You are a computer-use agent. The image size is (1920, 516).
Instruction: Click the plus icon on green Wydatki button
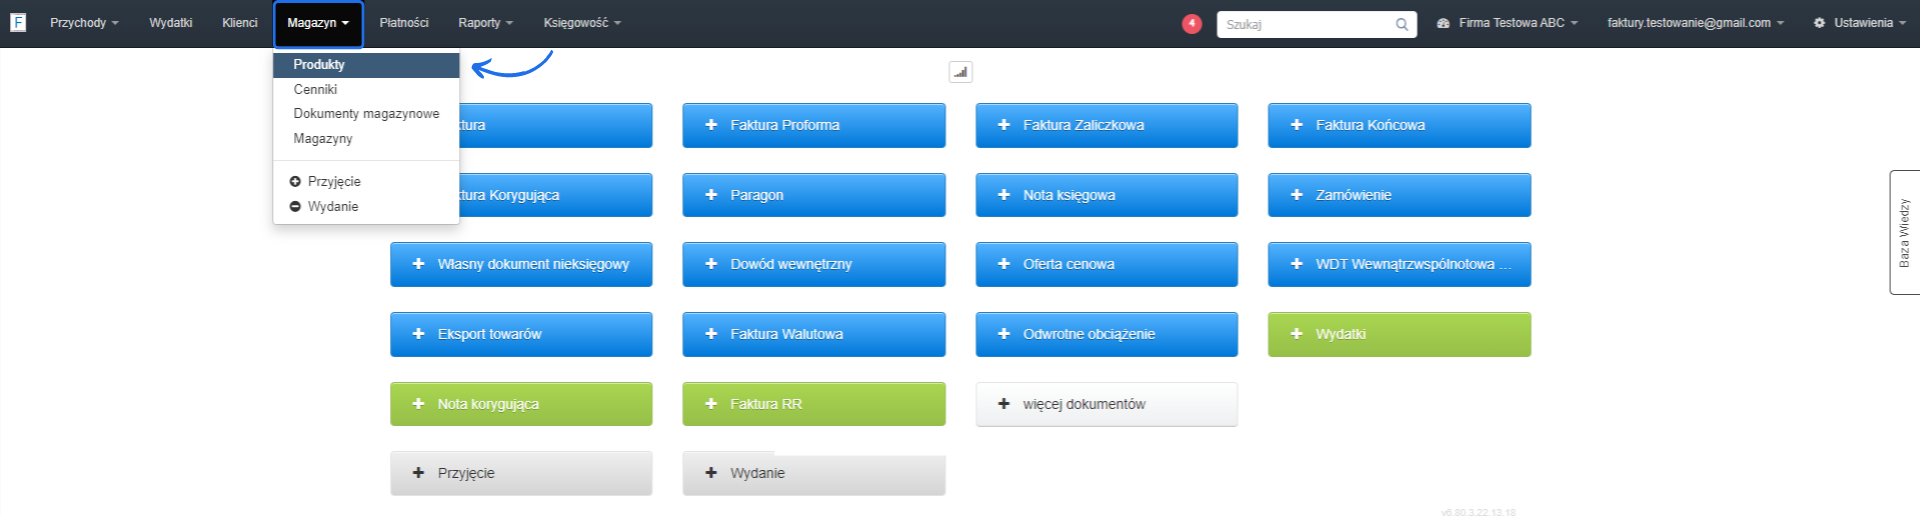(1296, 334)
